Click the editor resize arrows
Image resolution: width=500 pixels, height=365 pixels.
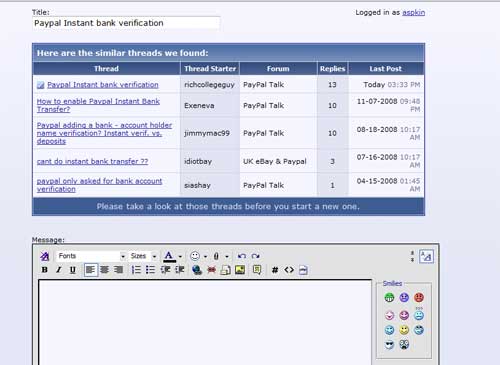point(412,256)
